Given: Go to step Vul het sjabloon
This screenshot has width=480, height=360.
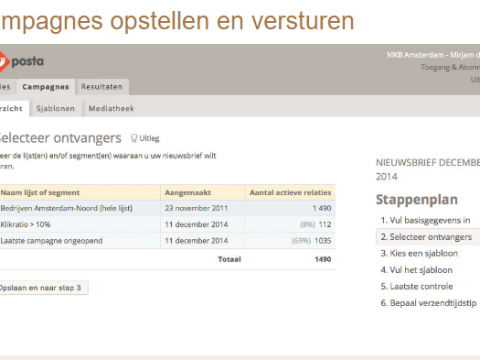Looking at the screenshot, I should tap(417, 270).
